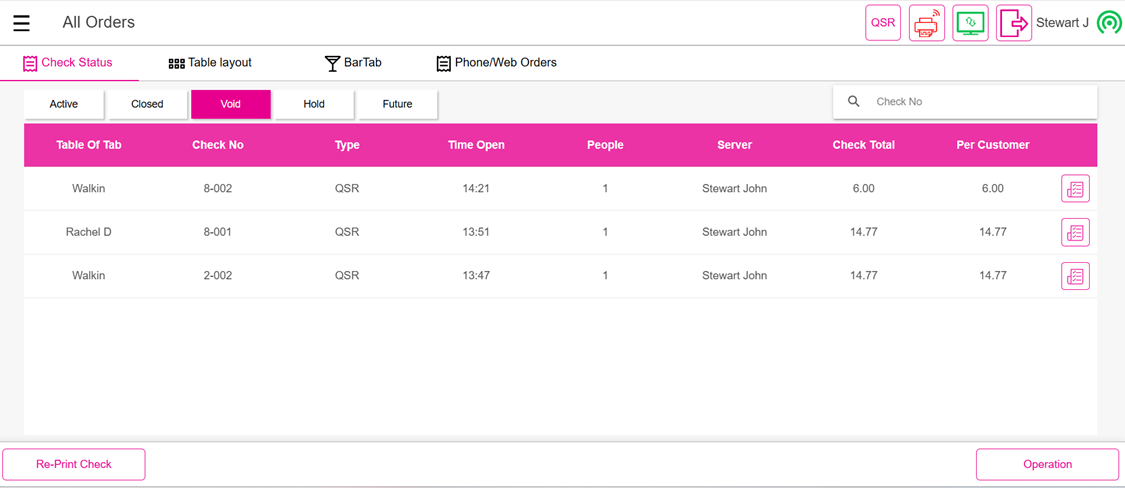The height and width of the screenshot is (488, 1125).
Task: Open check details for check 8-002
Action: pyautogui.click(x=1075, y=189)
